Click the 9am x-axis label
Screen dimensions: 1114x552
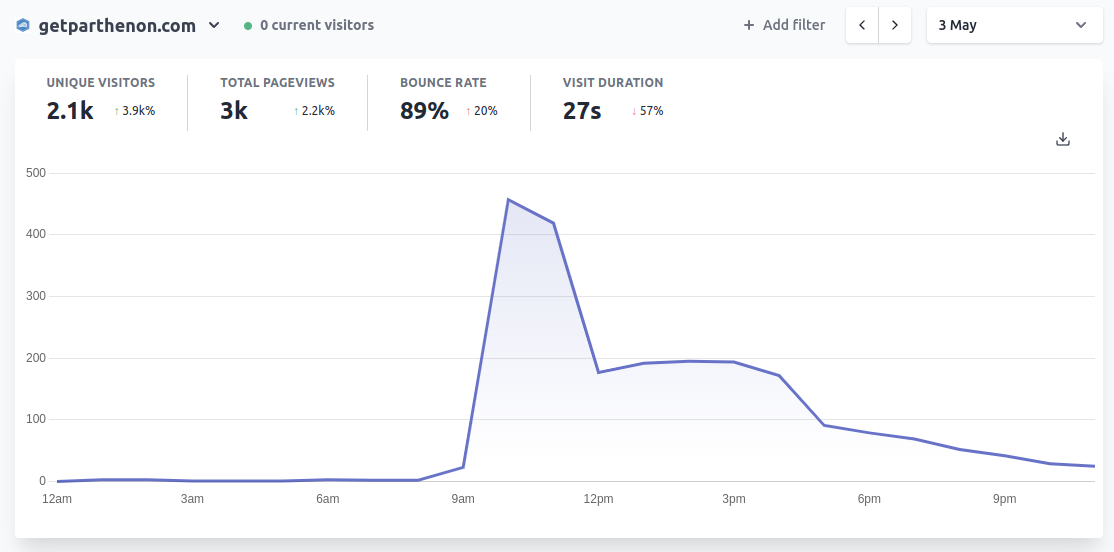click(463, 499)
